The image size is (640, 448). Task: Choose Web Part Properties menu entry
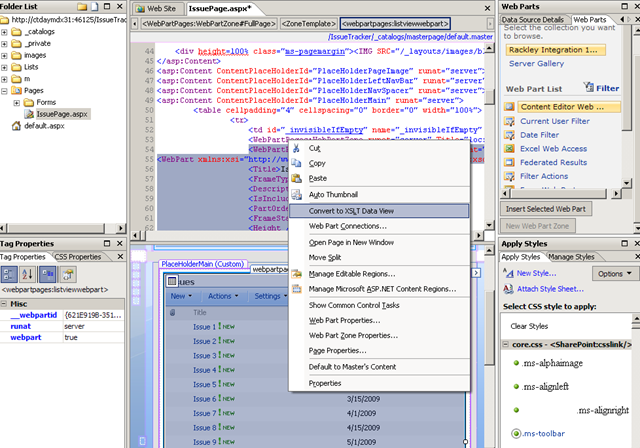[x=379, y=320]
